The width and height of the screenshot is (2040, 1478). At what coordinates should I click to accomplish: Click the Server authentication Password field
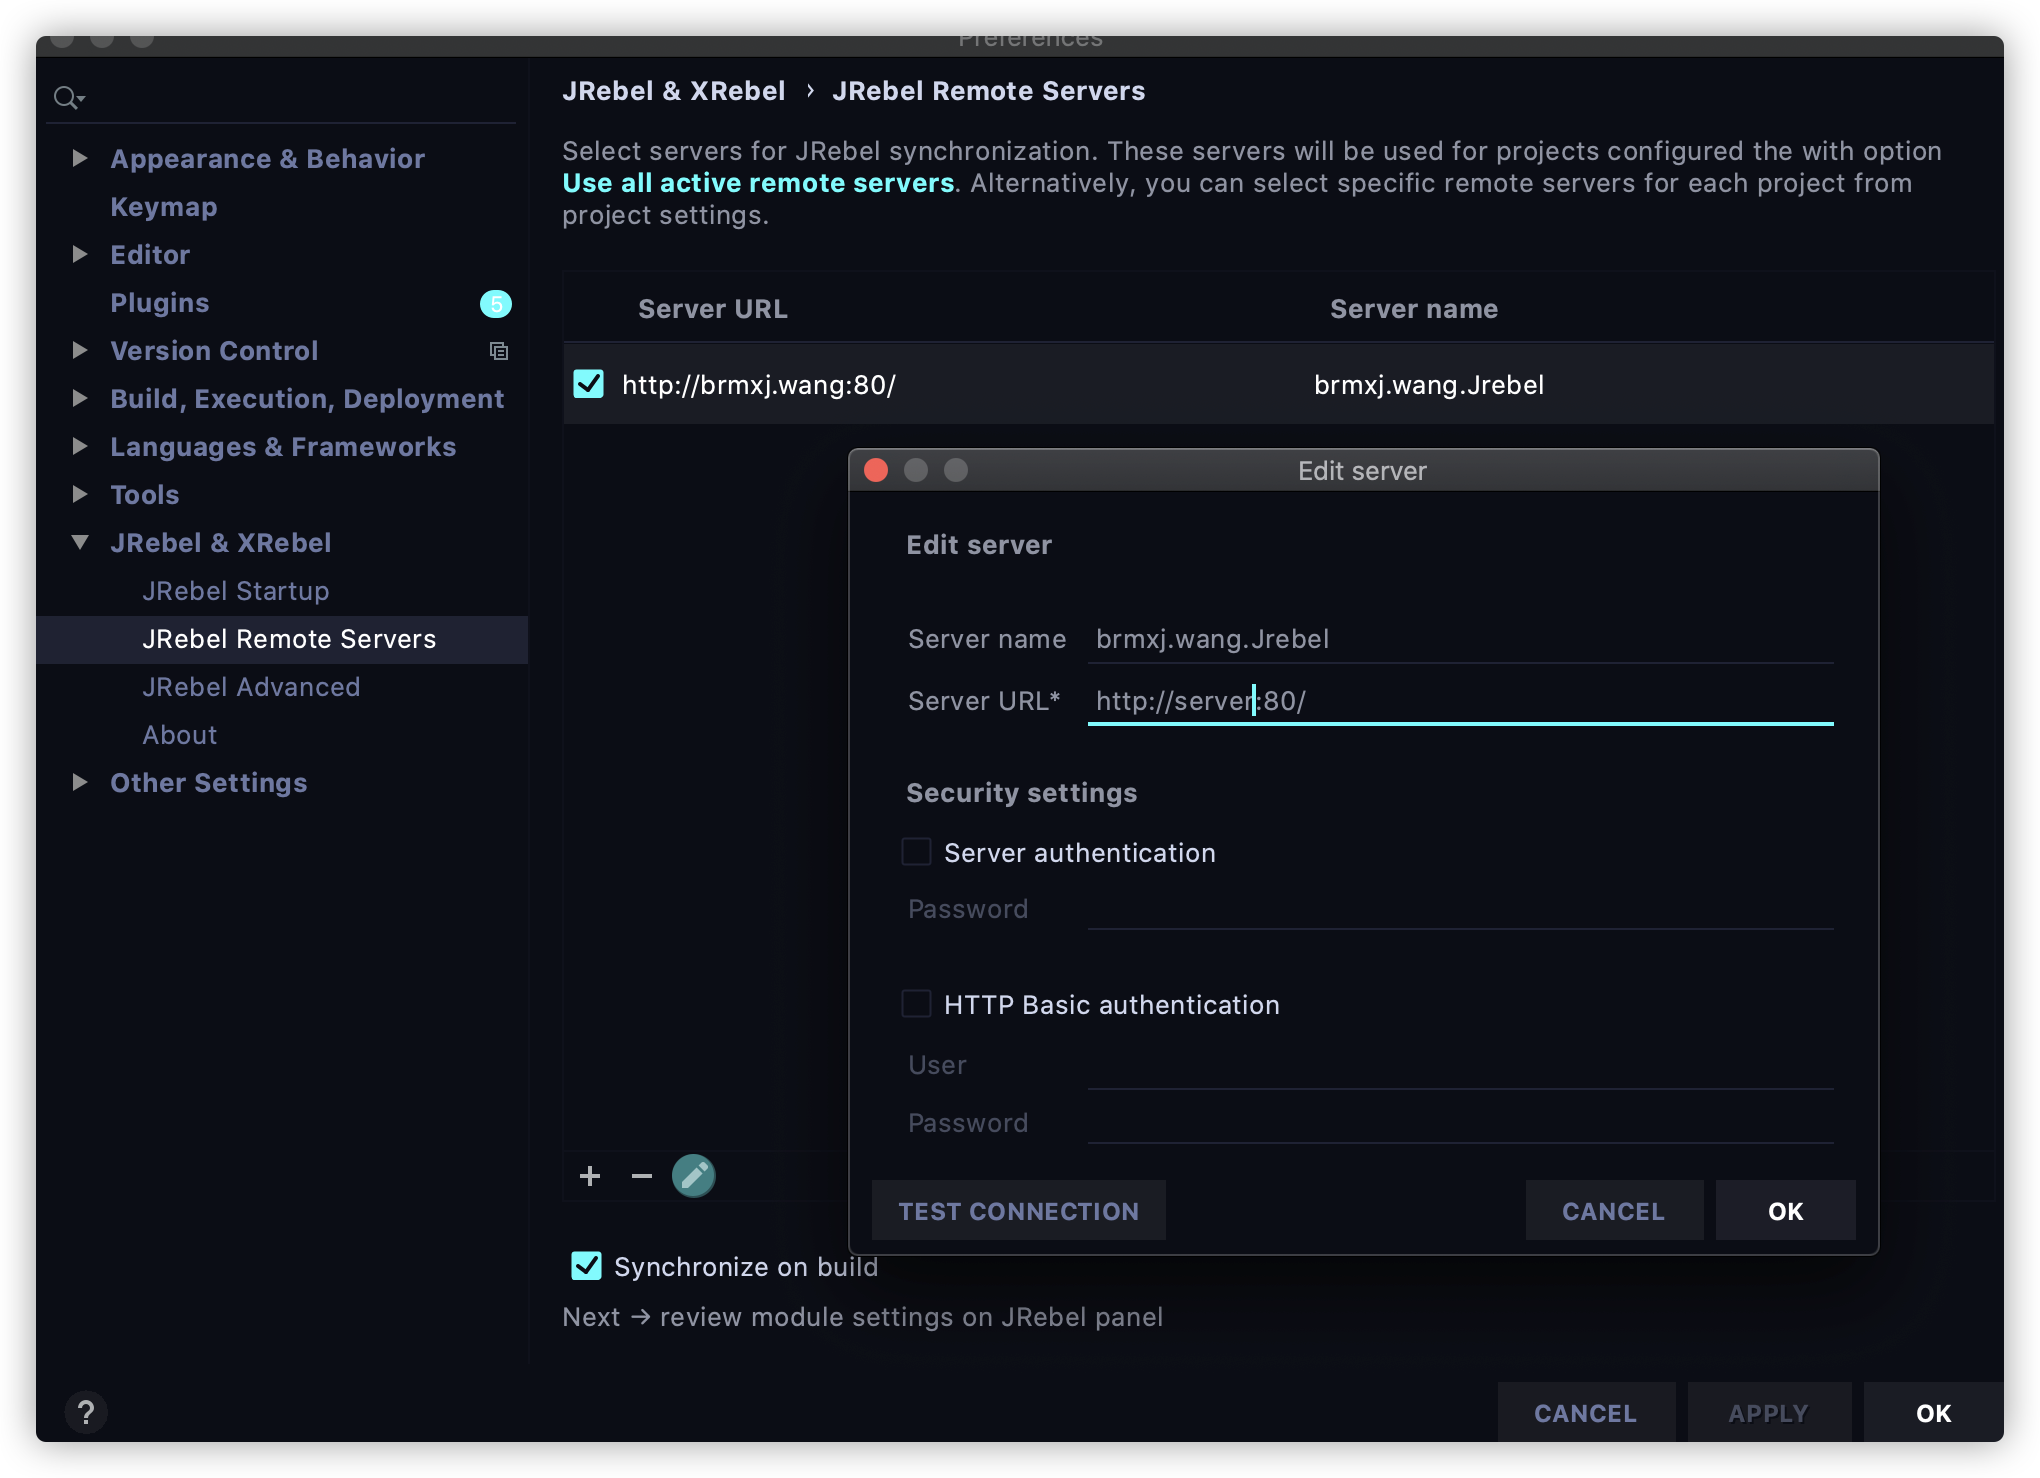tap(1460, 908)
